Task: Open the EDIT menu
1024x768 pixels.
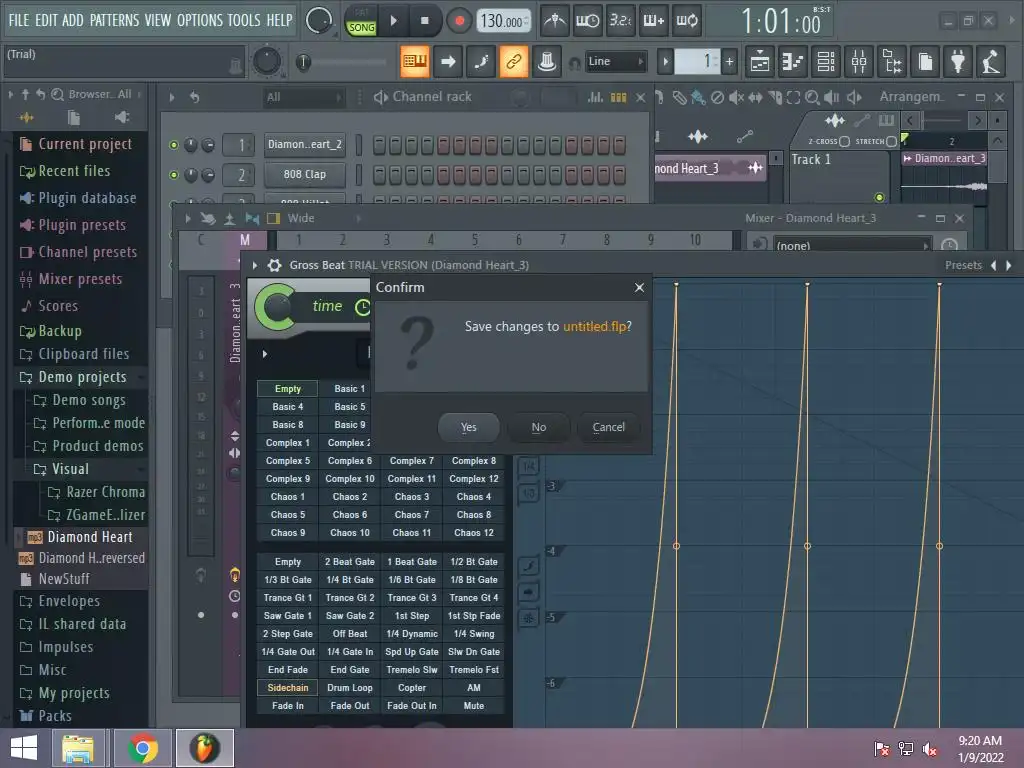Action: coord(46,20)
